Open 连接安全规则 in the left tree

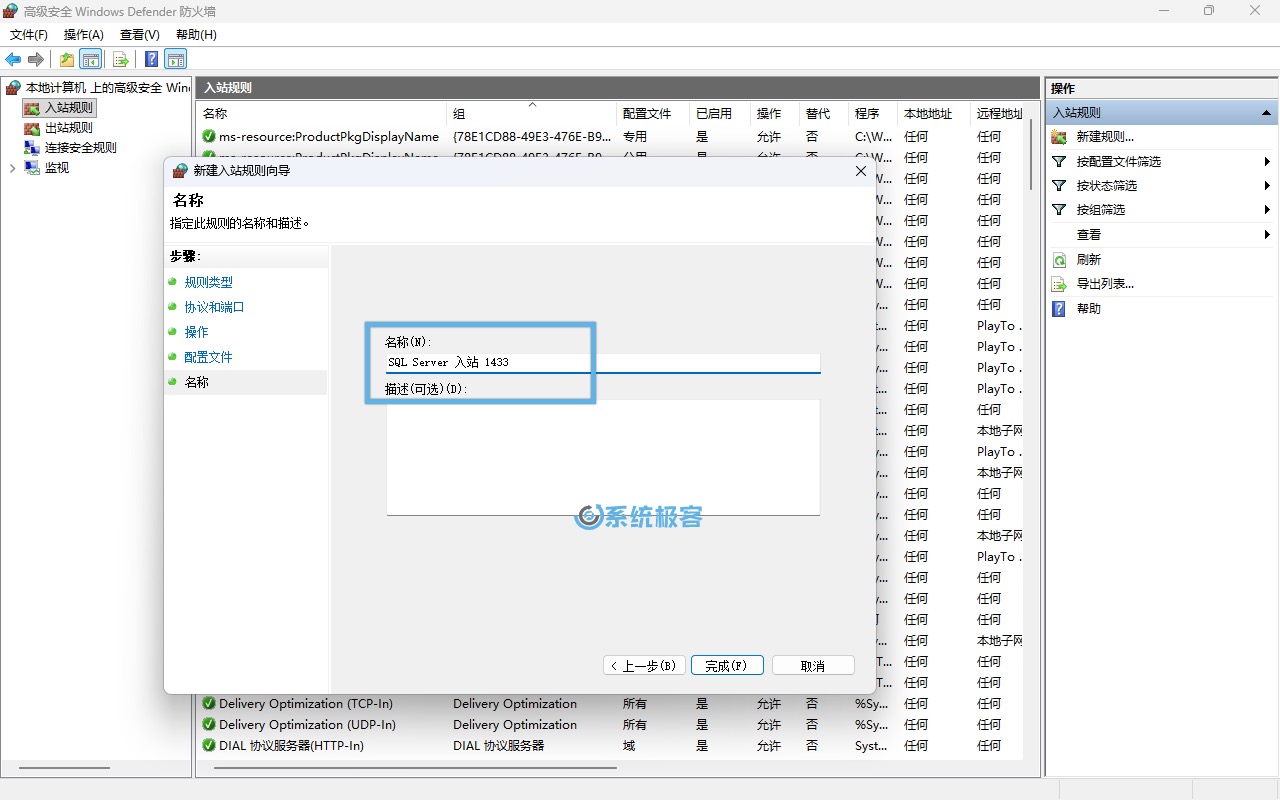click(x=80, y=148)
